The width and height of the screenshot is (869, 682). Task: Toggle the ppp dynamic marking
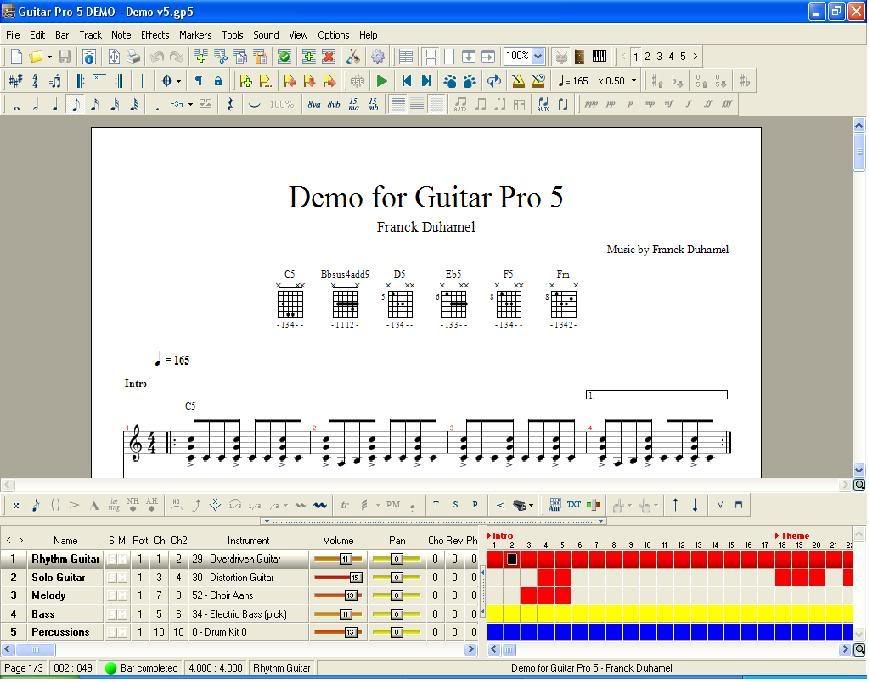[591, 104]
